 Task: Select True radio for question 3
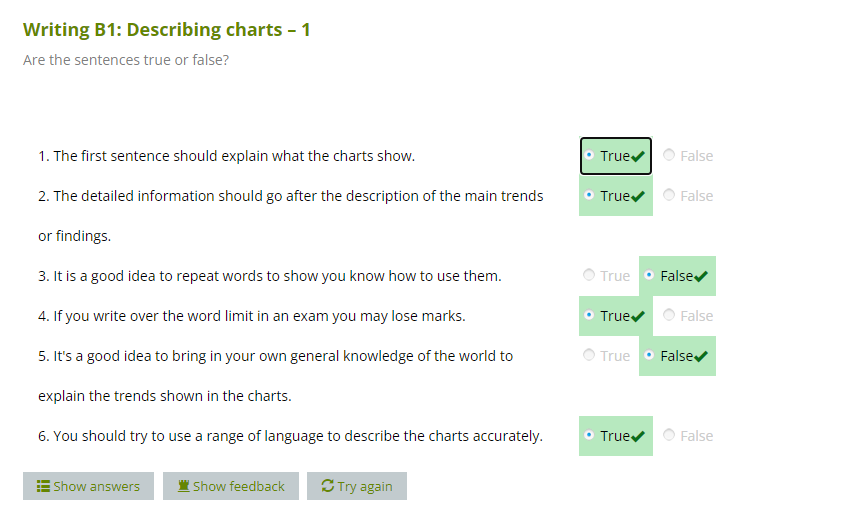point(589,275)
